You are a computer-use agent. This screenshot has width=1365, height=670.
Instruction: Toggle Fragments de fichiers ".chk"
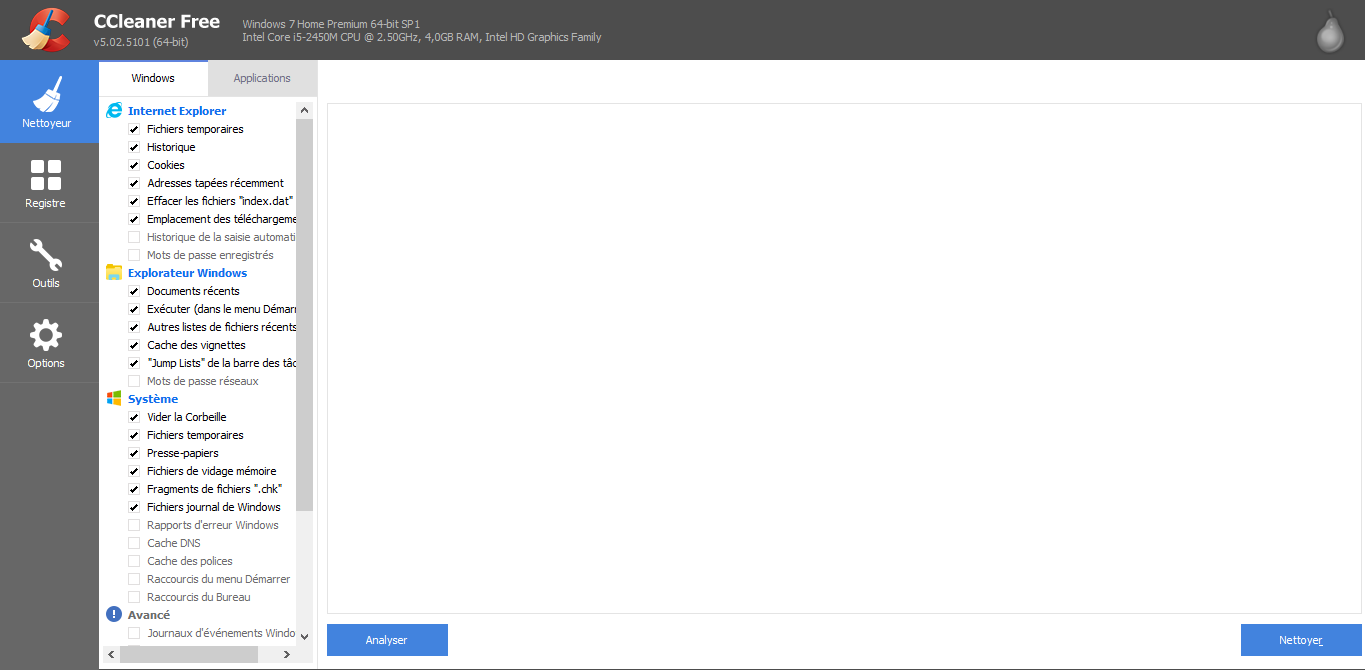(x=134, y=489)
